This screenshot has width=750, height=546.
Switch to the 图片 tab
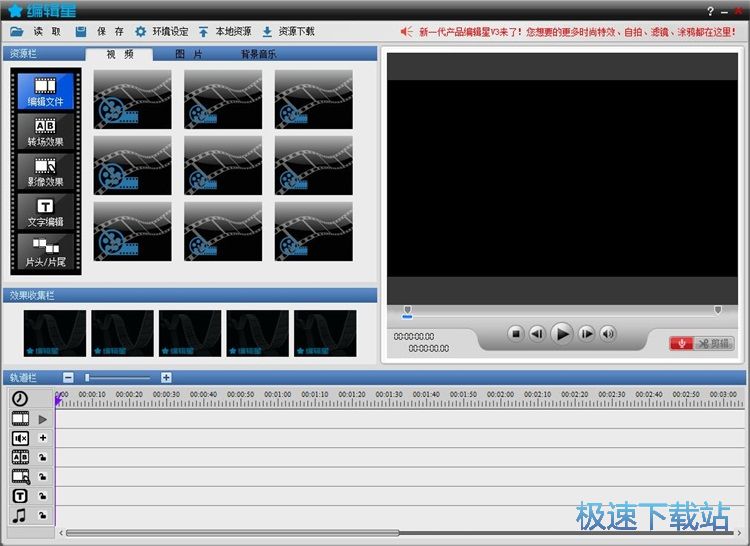click(188, 54)
